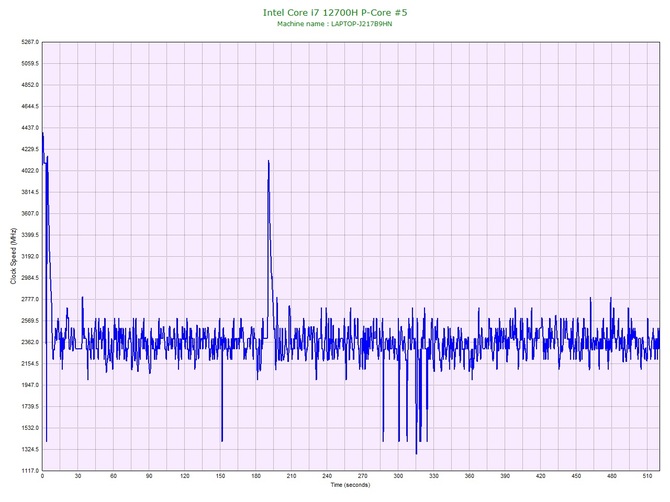The width and height of the screenshot is (670, 502).
Task: Select the 60 second x-axis label
Action: (113, 476)
